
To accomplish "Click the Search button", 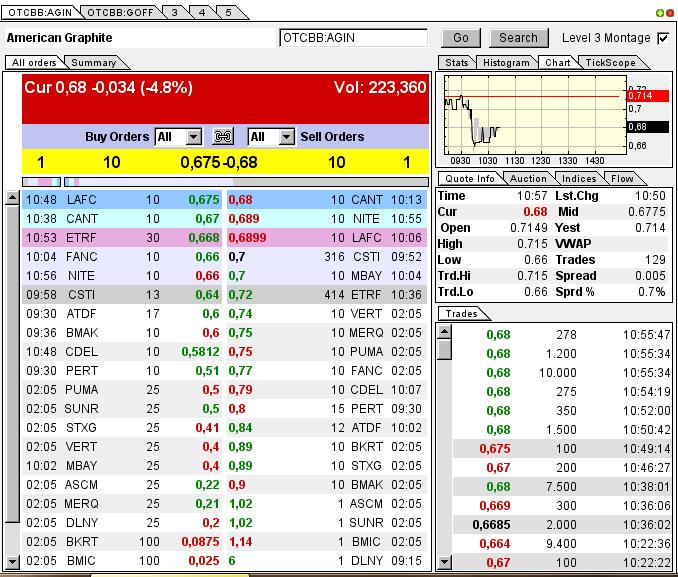I will click(518, 38).
